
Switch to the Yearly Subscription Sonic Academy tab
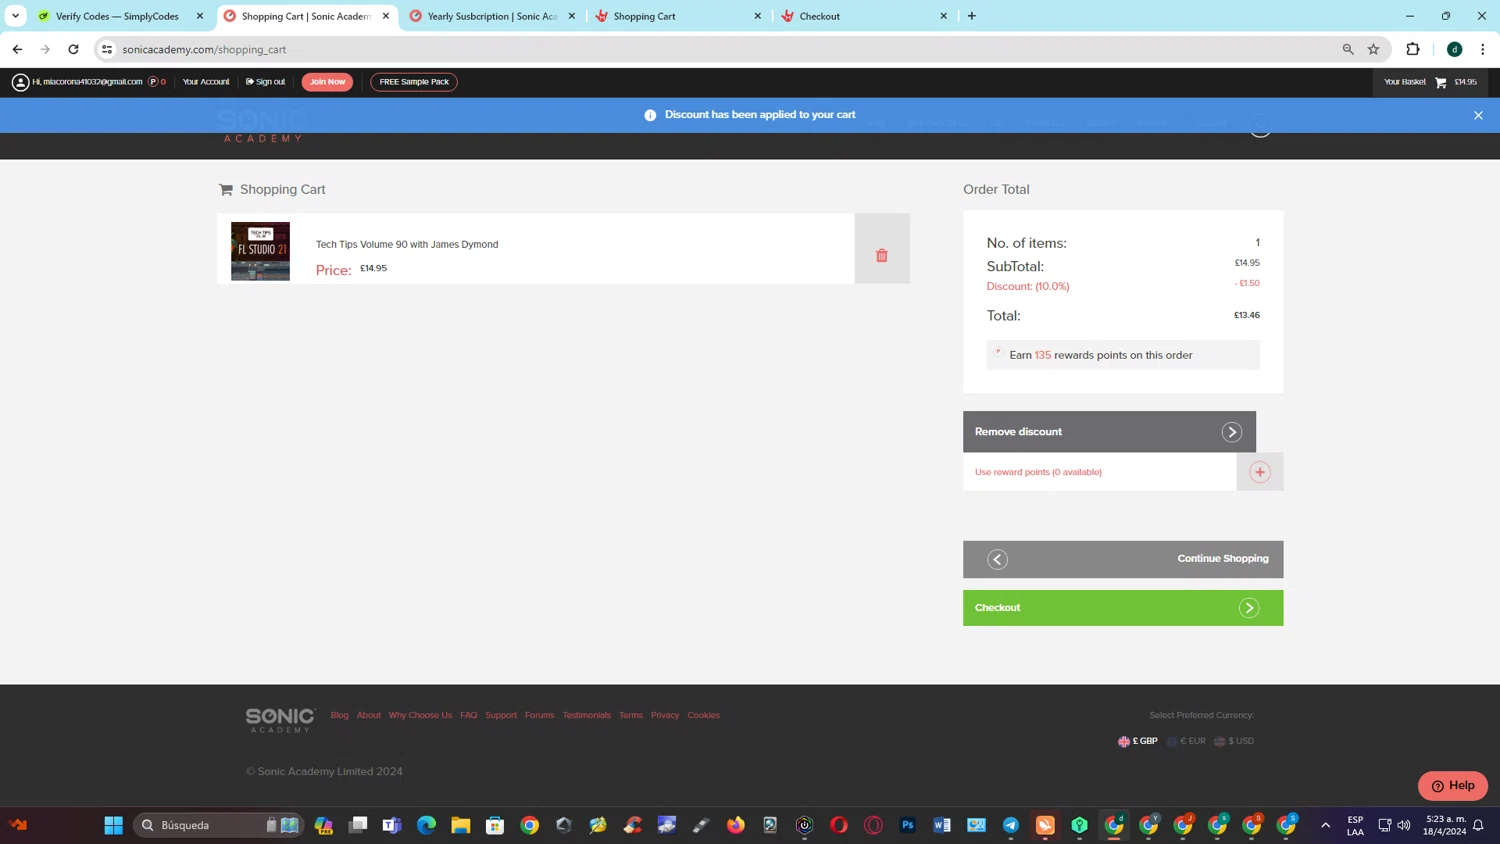(492, 16)
